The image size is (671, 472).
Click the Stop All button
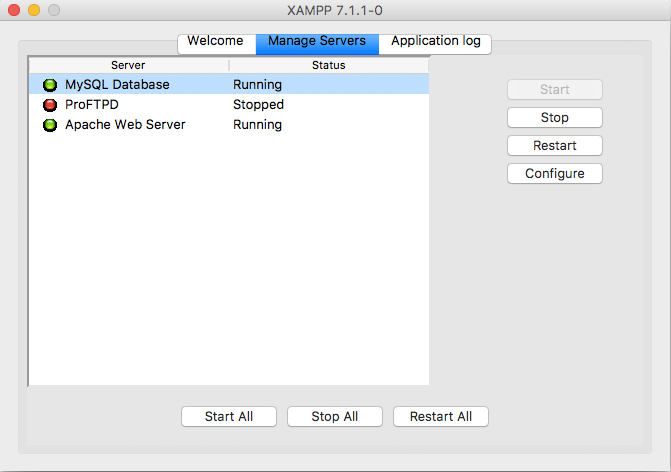[334, 416]
